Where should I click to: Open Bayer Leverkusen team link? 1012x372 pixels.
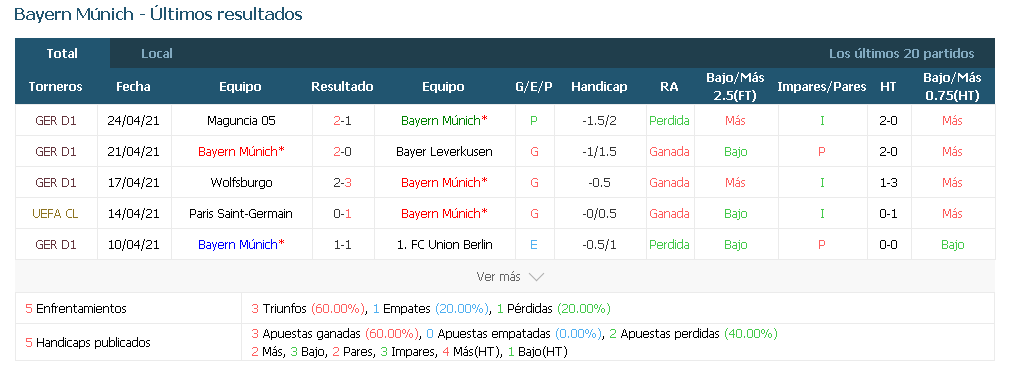click(444, 152)
